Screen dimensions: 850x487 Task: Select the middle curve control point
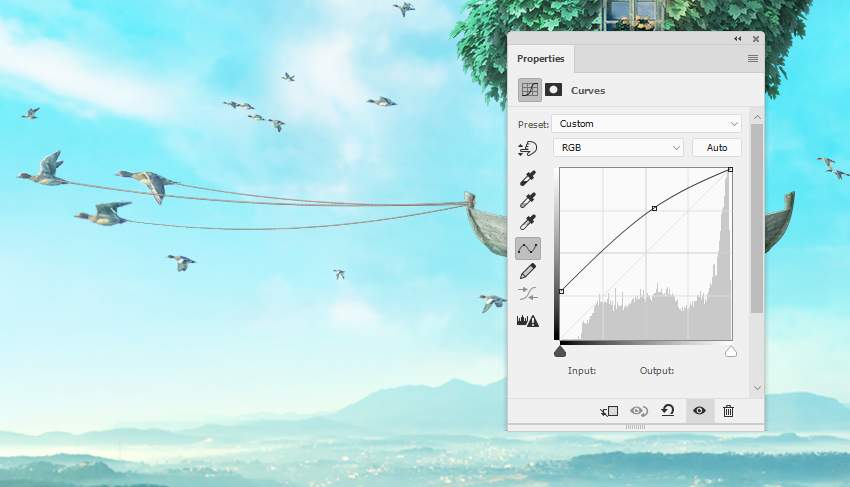654,208
